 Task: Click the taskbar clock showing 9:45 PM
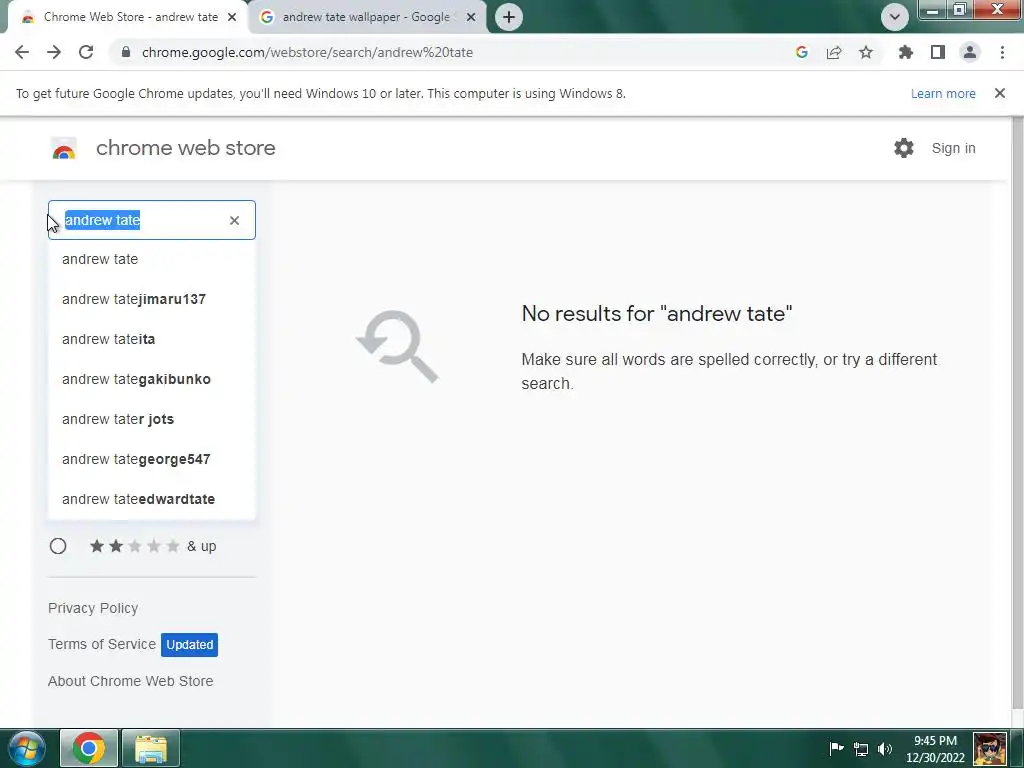pyautogui.click(x=935, y=749)
